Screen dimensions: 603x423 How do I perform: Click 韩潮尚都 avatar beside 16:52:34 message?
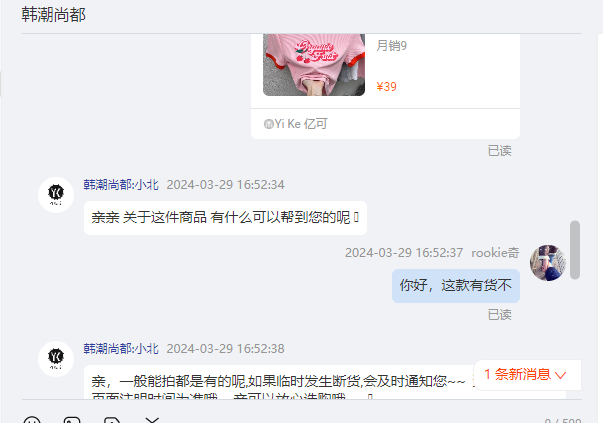tap(56, 195)
